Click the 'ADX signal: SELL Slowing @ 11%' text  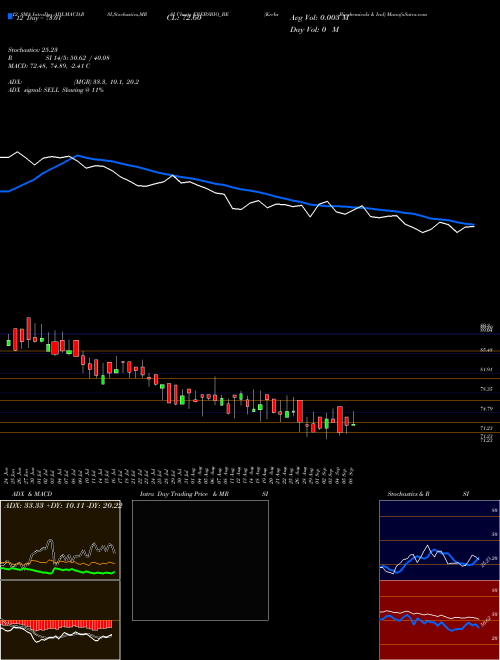[56, 90]
